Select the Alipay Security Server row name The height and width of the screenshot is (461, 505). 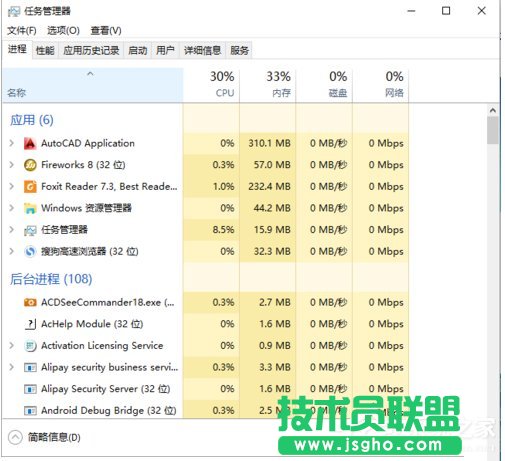tap(106, 389)
